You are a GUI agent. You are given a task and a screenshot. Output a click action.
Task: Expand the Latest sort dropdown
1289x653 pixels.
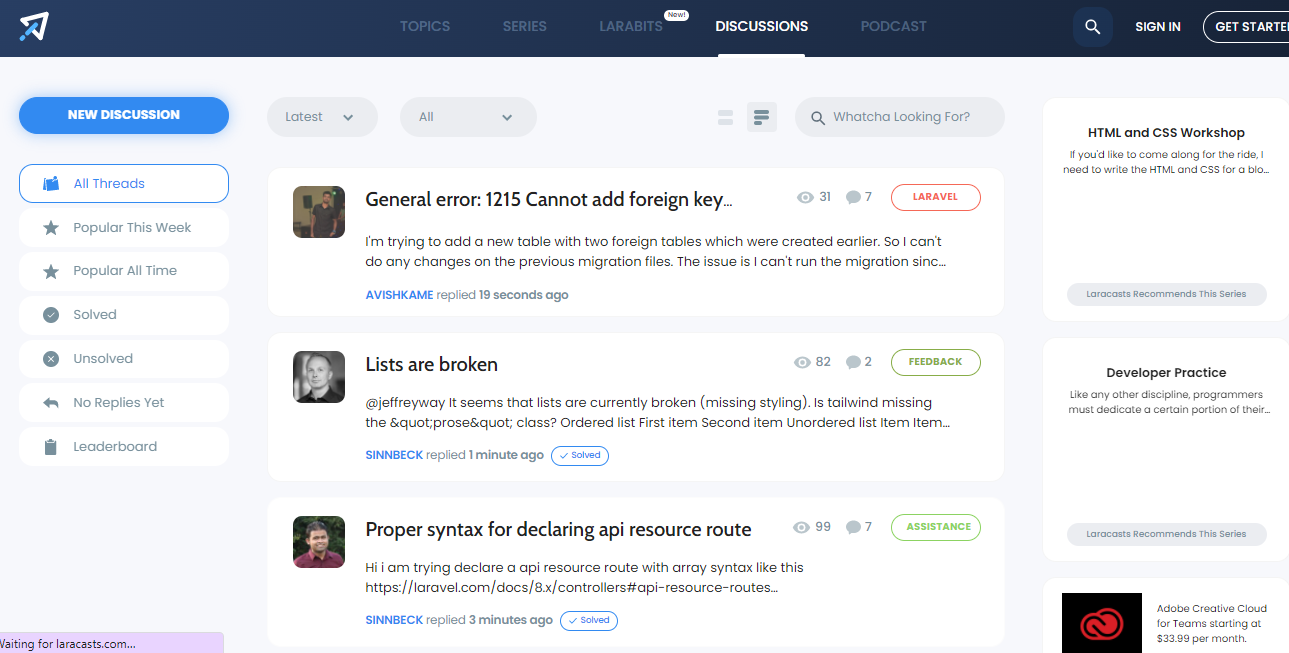322,117
